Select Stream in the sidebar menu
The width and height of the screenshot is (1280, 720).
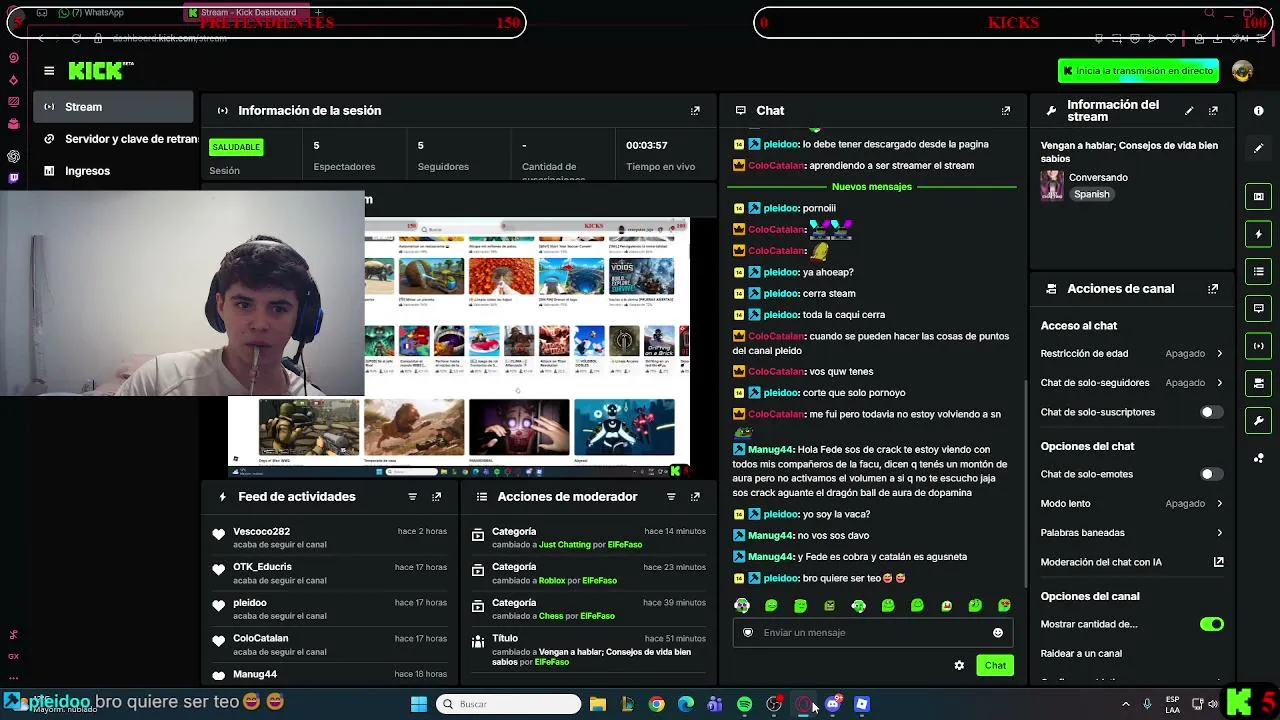click(x=113, y=107)
